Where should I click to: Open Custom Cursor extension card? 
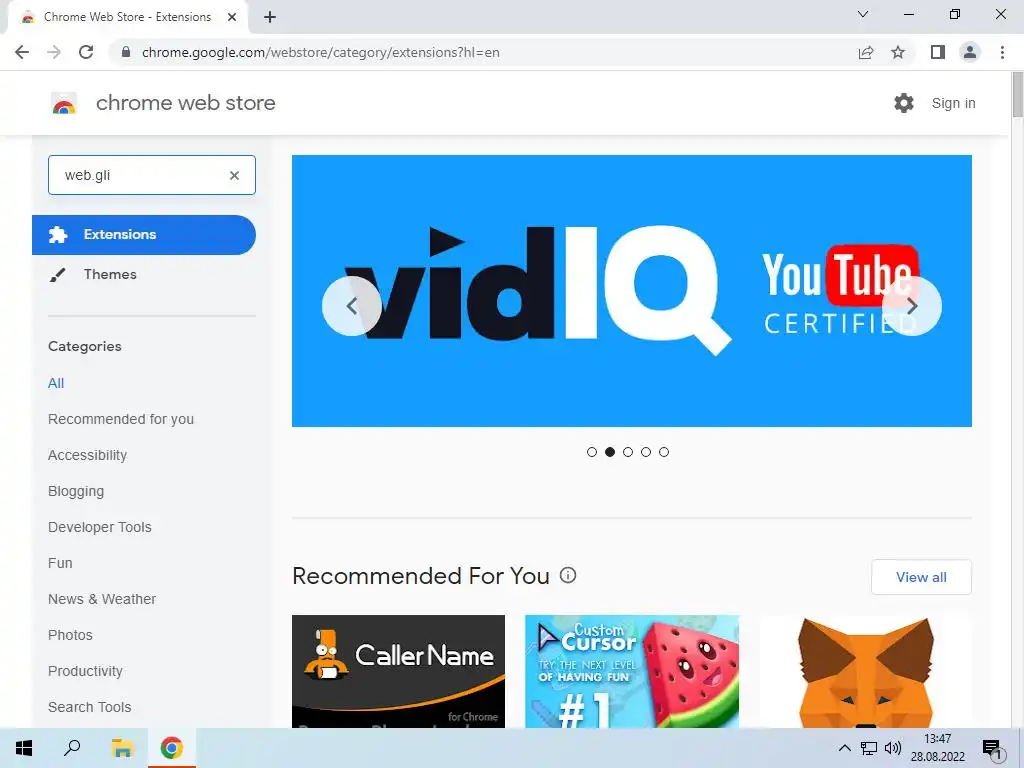click(x=632, y=671)
